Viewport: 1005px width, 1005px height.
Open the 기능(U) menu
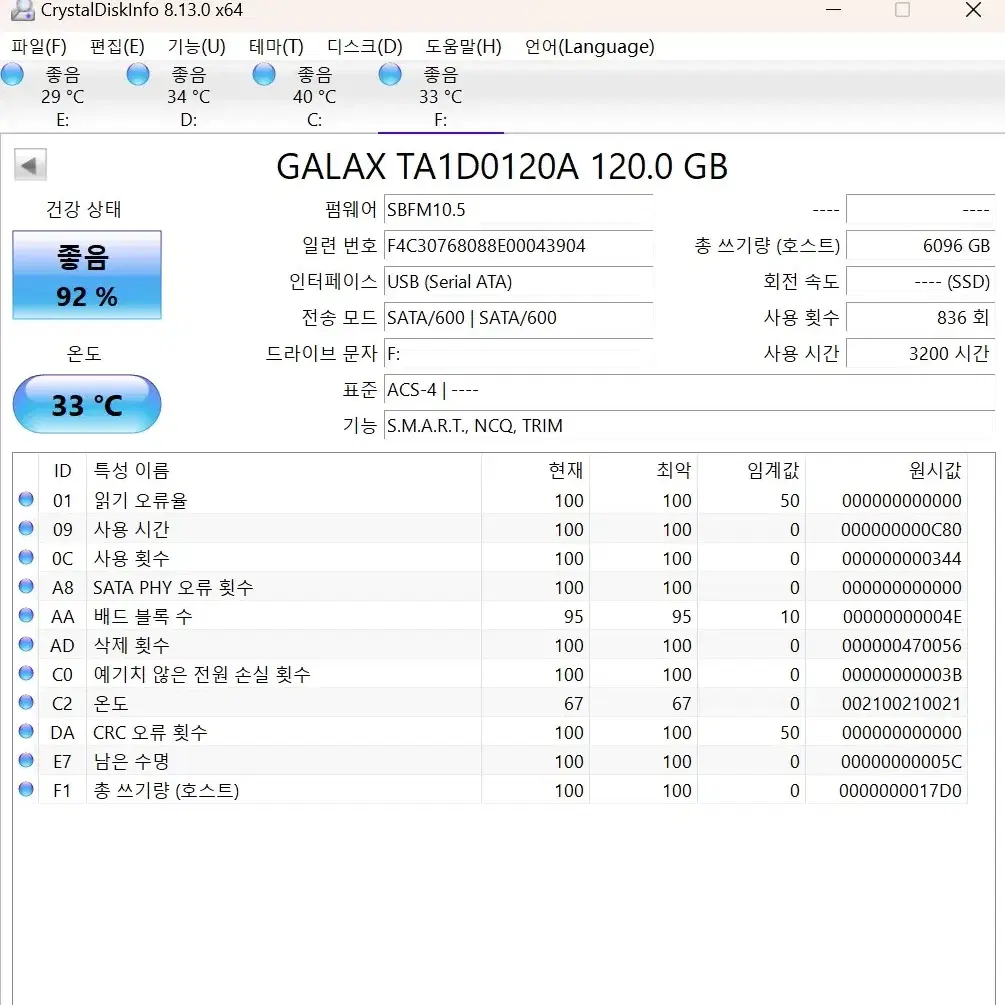(197, 46)
